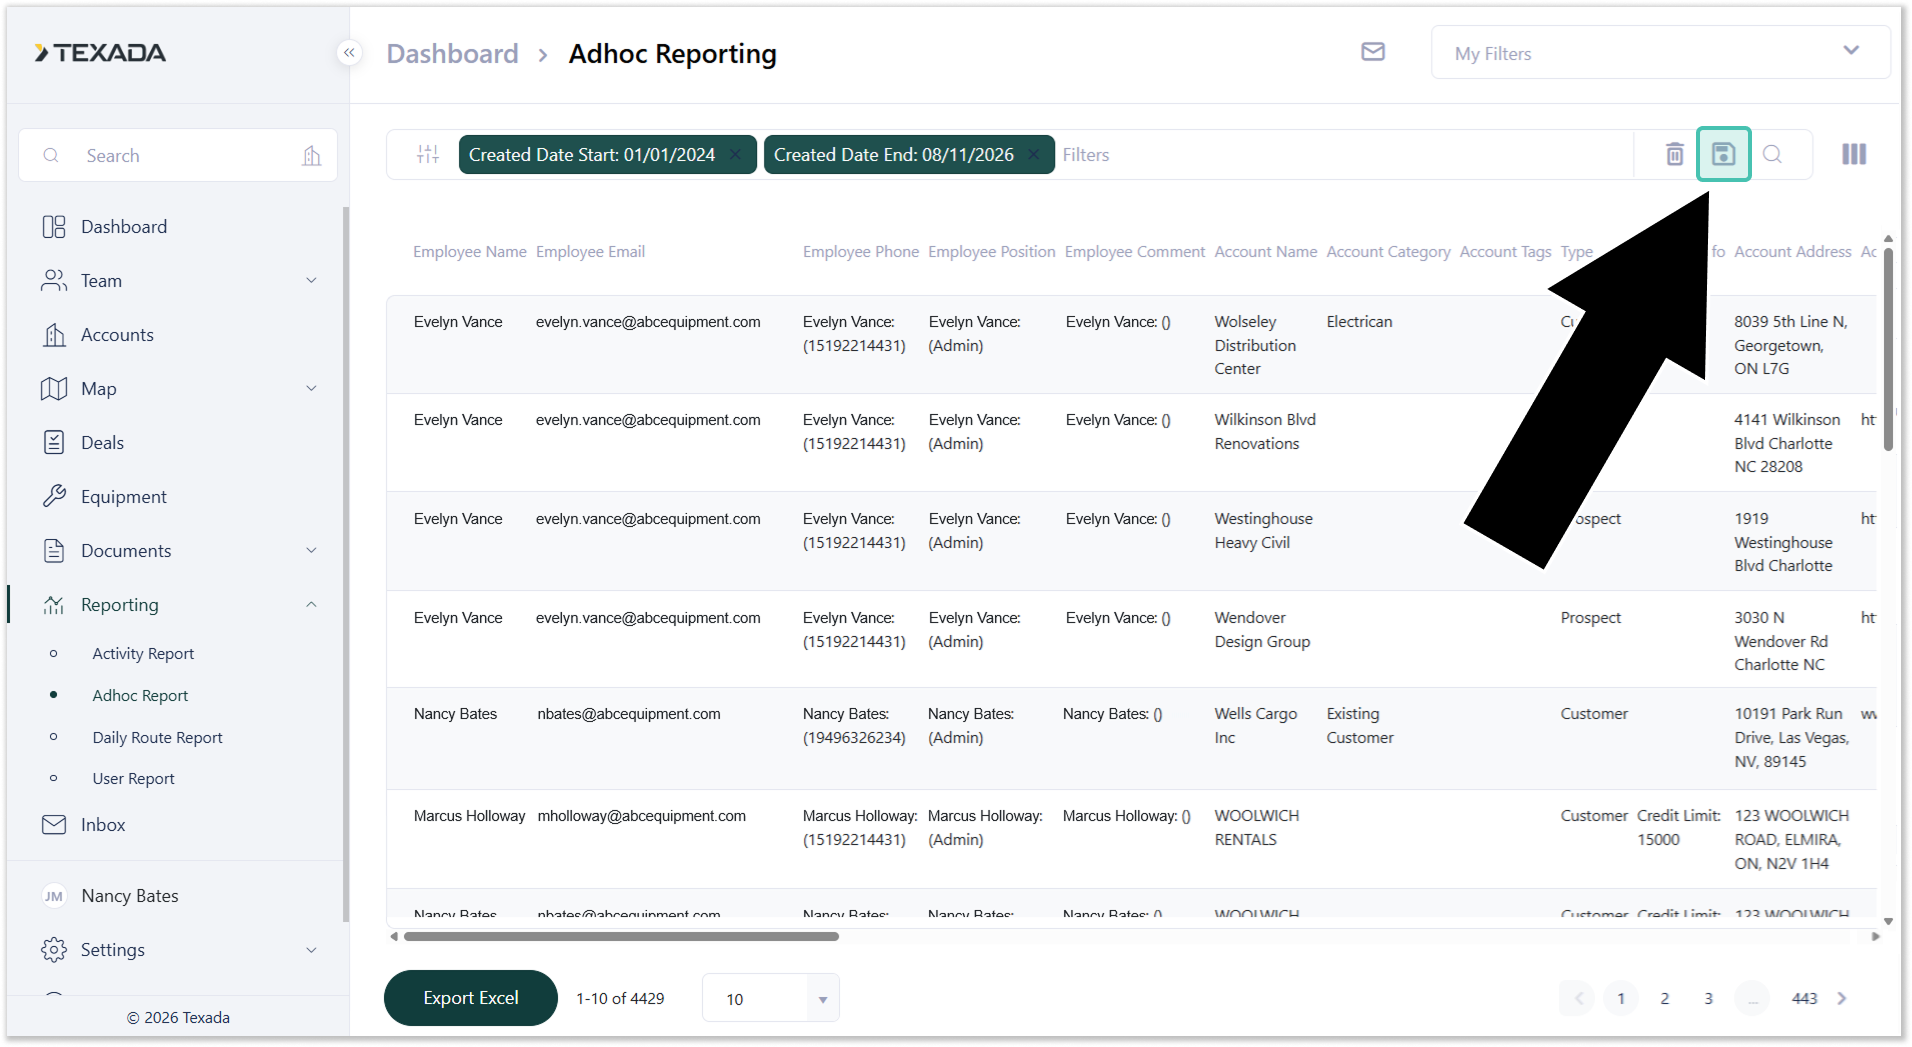Click the Wells Cargo Inc account cell
Viewport: 1912px width, 1047px height.
[1256, 726]
